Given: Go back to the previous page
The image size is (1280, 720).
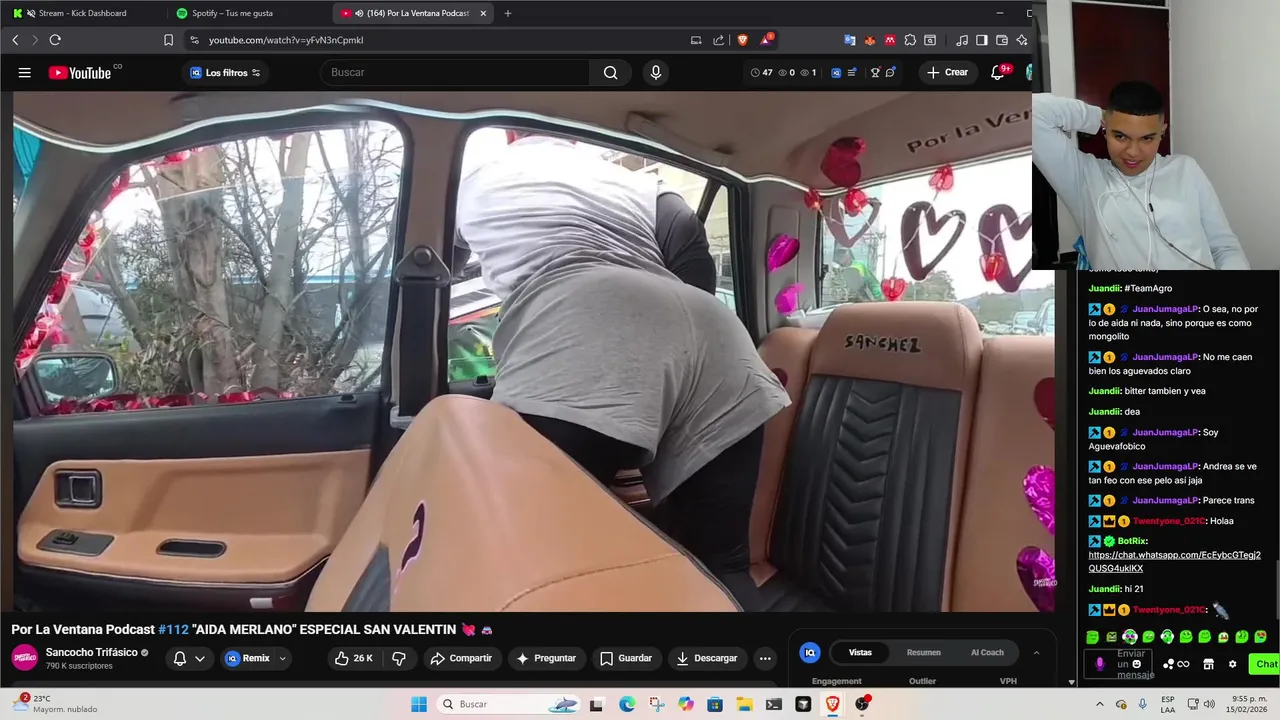Looking at the screenshot, I should [15, 40].
